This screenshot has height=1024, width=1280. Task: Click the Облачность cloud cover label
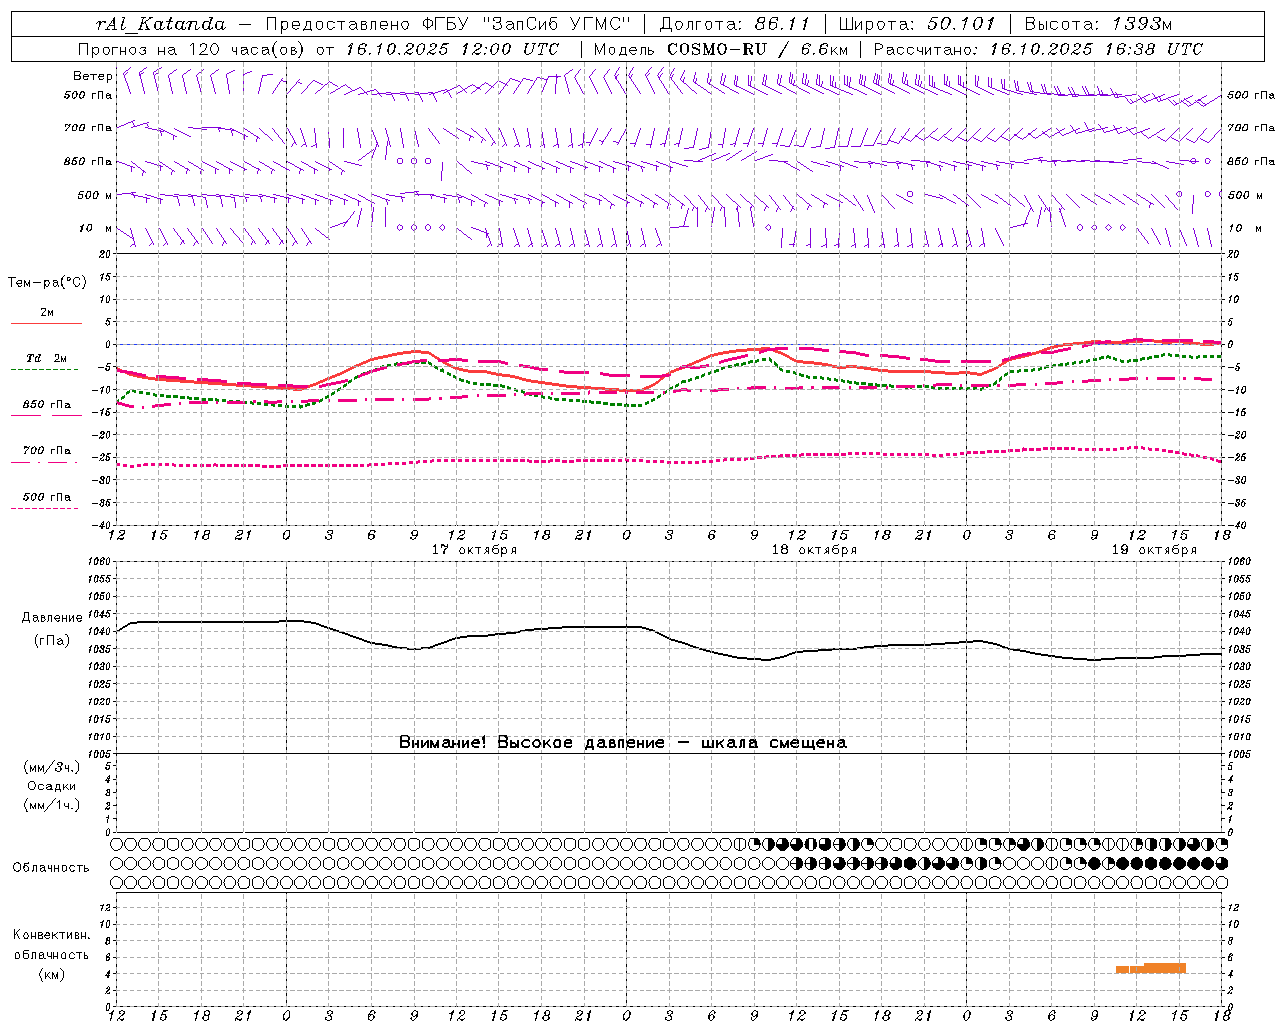(51, 868)
